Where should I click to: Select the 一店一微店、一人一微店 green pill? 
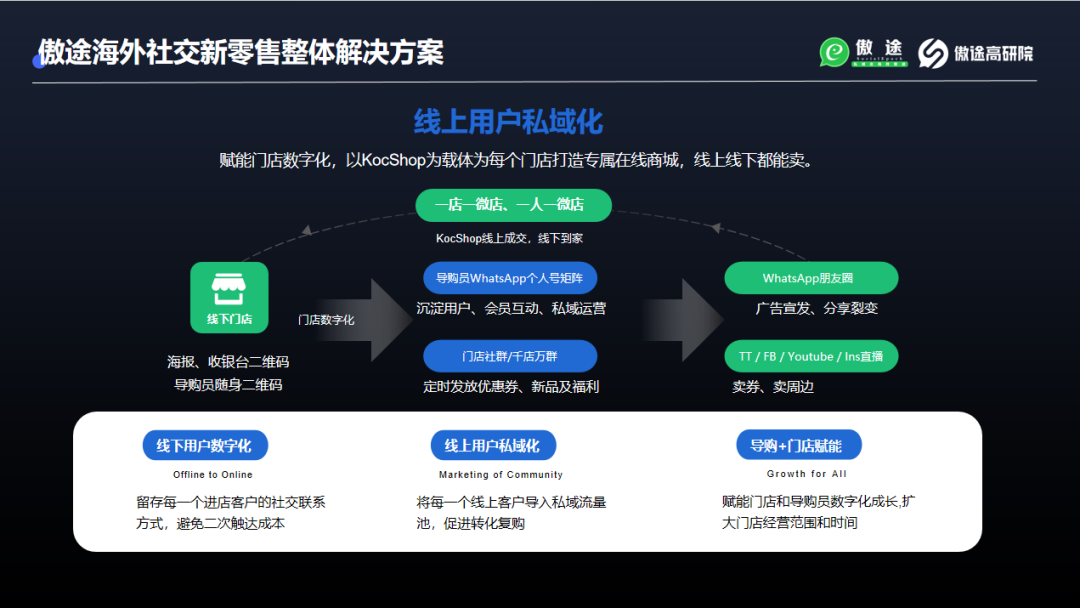pos(513,205)
